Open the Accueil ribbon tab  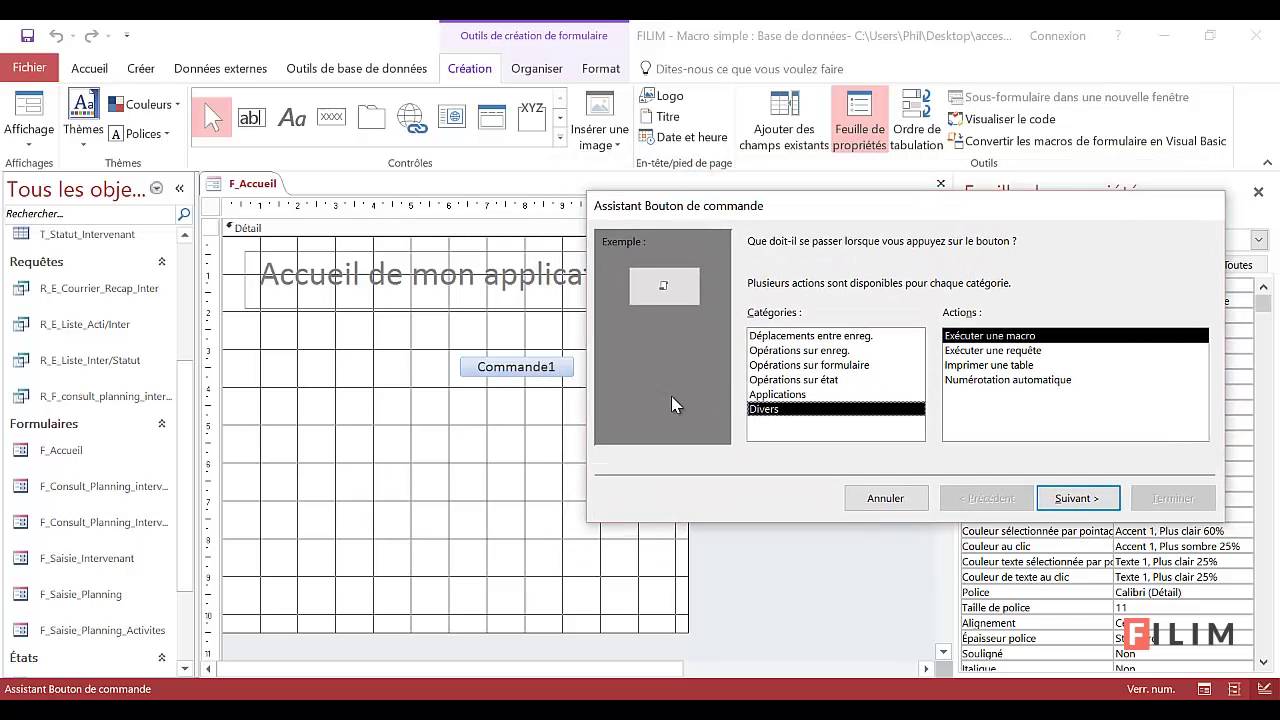click(89, 69)
